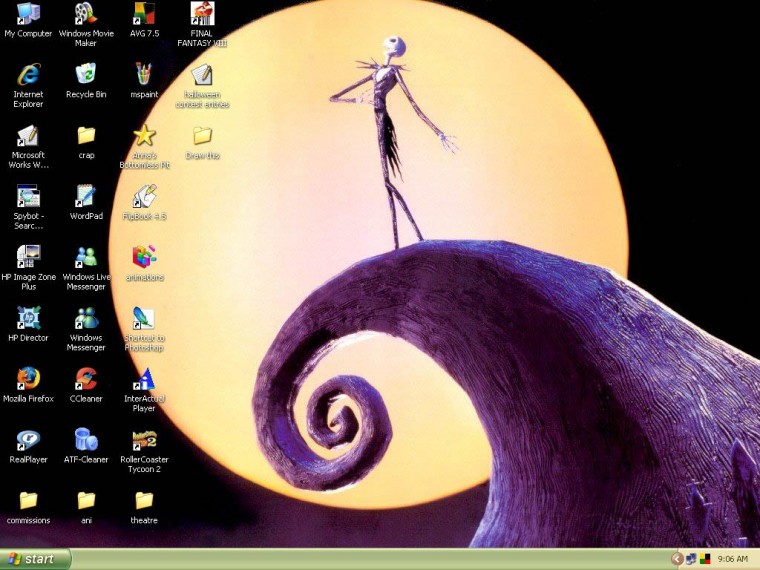Screen dimensions: 760x570
Task: Select the CCleaner shortcut icon
Action: 86,380
